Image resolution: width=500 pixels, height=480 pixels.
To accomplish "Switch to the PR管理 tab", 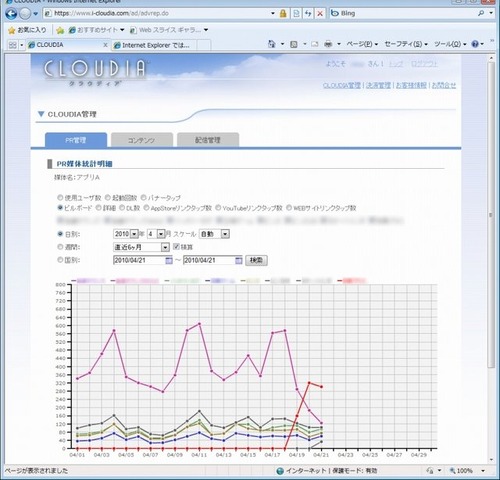I will coord(76,140).
